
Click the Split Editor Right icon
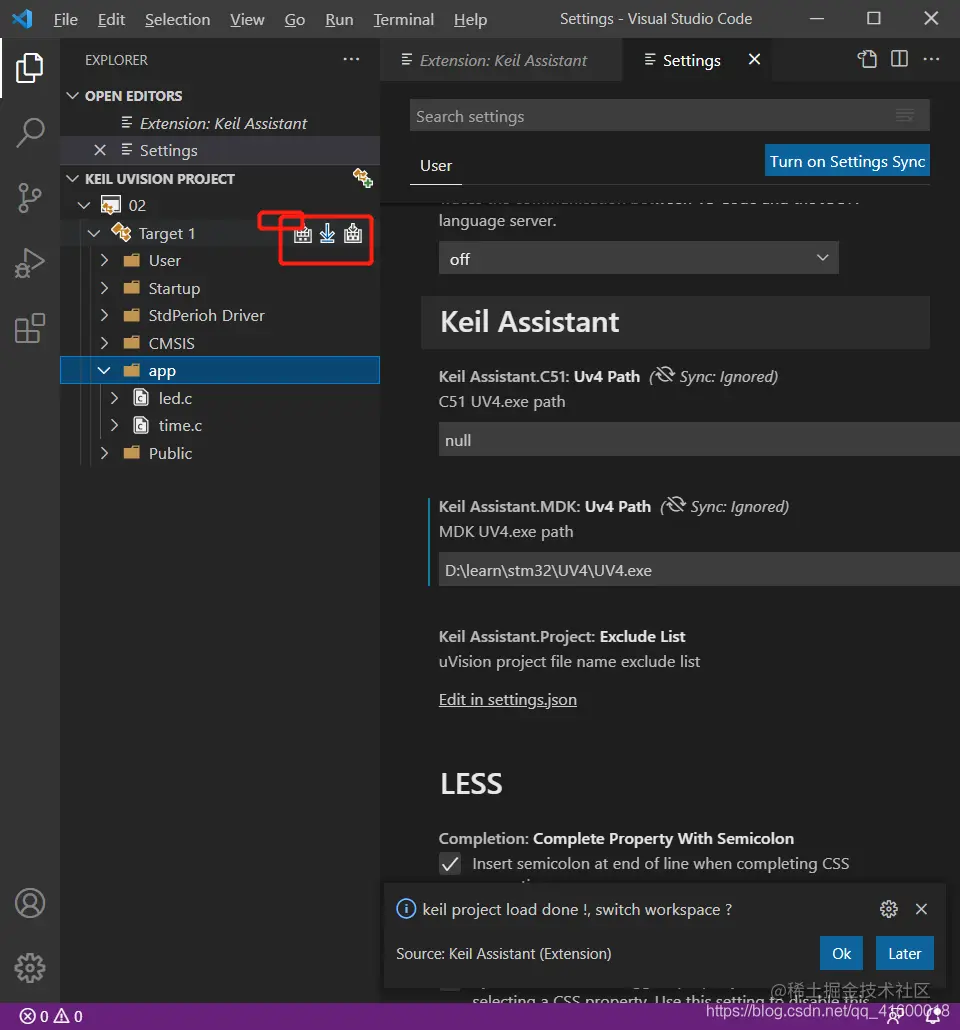coord(899,59)
